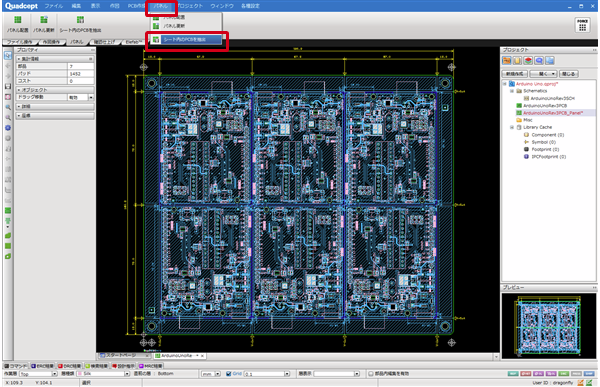Viewport: 600px width, 387px height.
Task: Toggle the Grid checkbox in the status bar
Action: pyautogui.click(x=228, y=374)
